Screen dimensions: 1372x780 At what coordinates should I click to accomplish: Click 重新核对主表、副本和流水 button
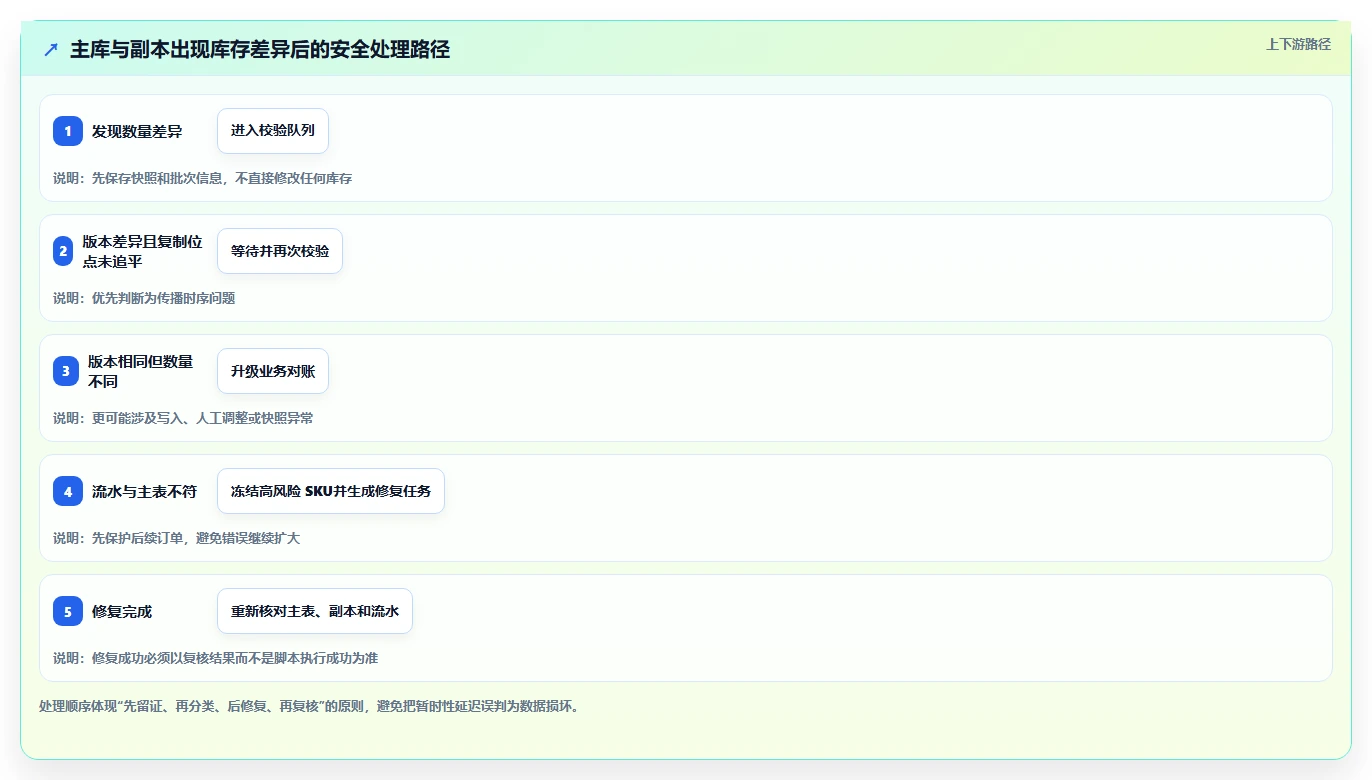pos(315,611)
